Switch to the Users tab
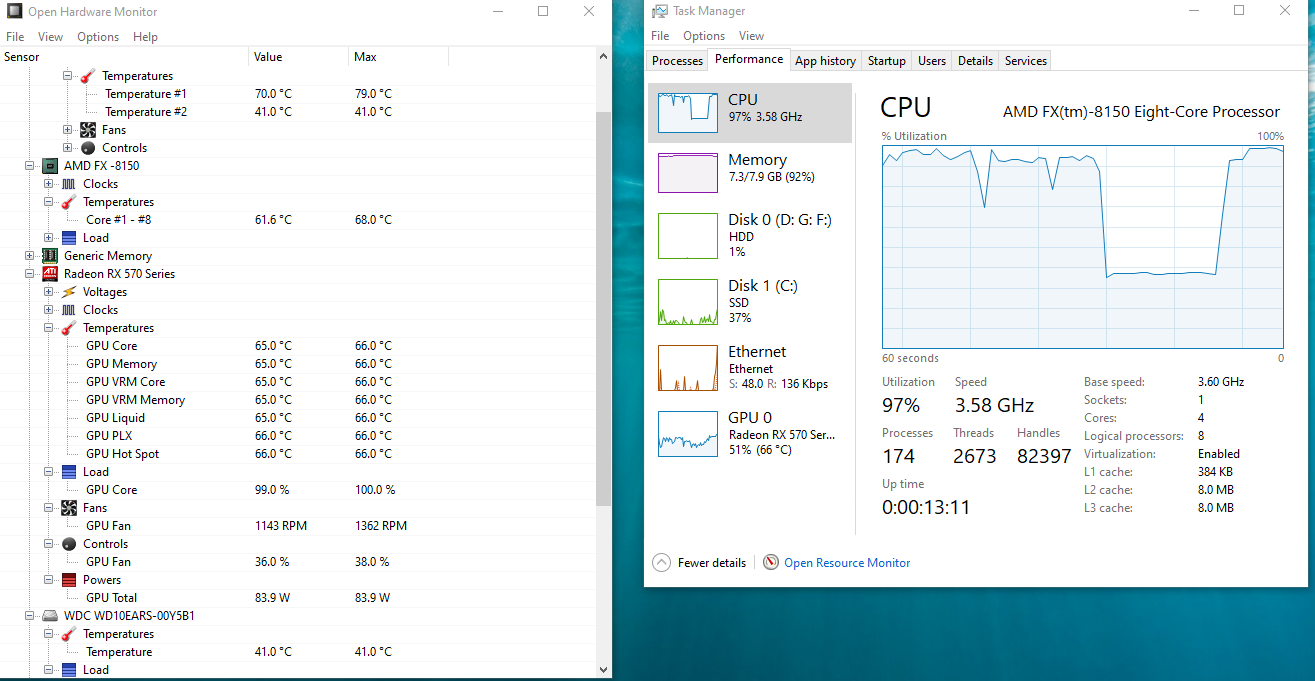The width and height of the screenshot is (1315, 681). click(x=931, y=61)
